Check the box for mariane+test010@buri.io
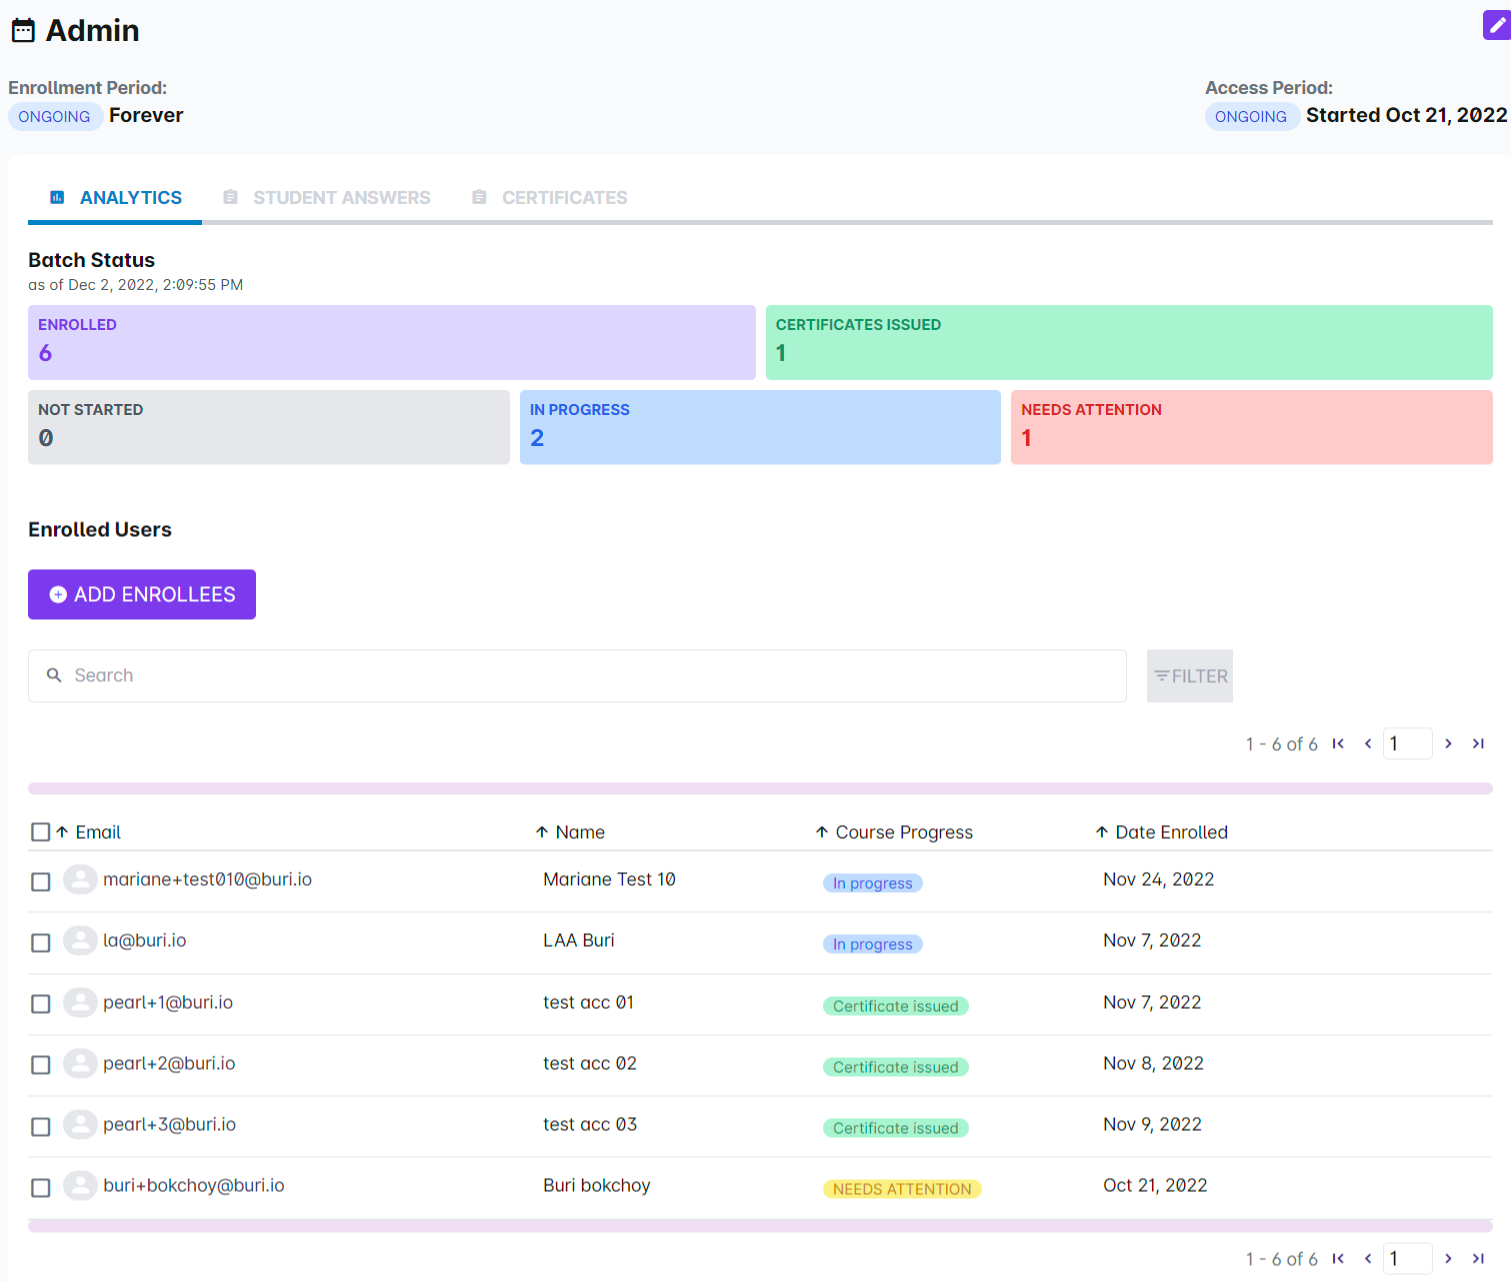Image resolution: width=1511 pixels, height=1282 pixels. (40, 882)
